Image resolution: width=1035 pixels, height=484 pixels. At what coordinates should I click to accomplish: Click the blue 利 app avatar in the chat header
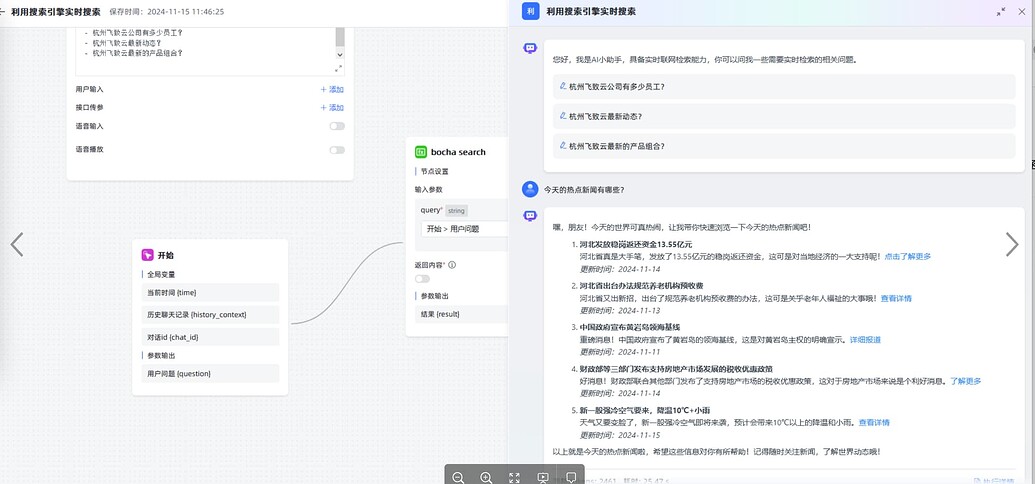coord(531,12)
